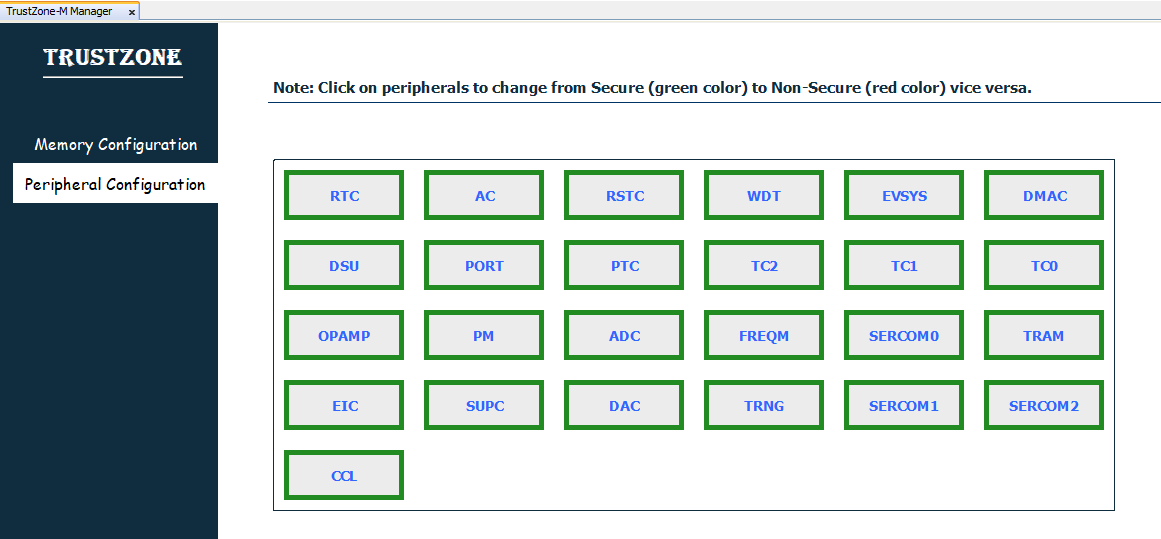This screenshot has width=1161, height=539.
Task: Toggle PORT peripheral security state
Action: 484,266
